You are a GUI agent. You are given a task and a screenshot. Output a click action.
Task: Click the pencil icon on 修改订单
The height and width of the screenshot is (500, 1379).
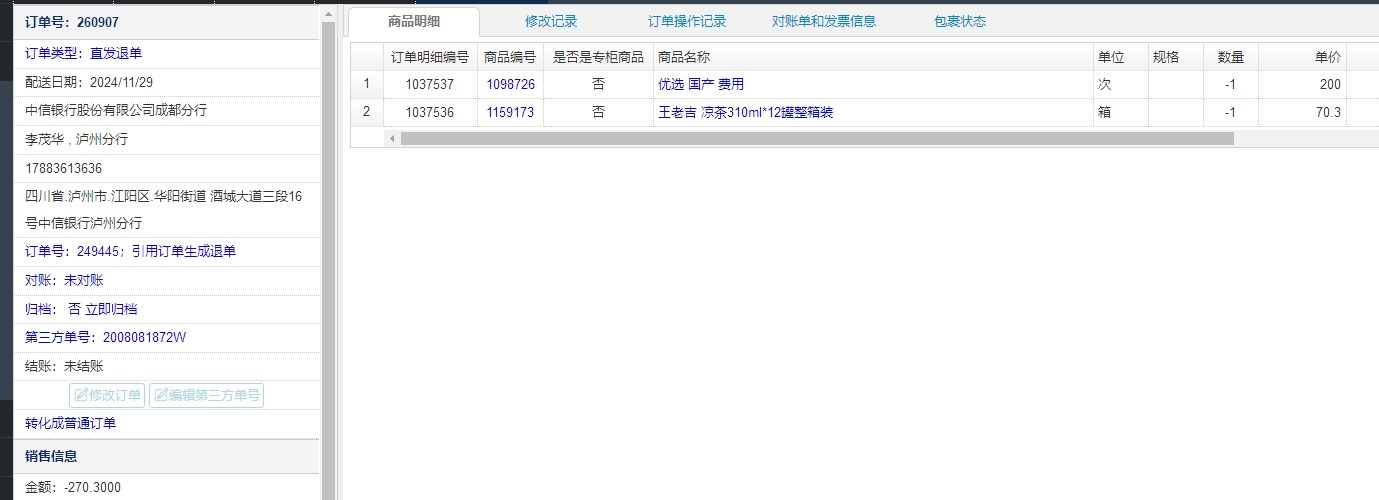tap(81, 395)
